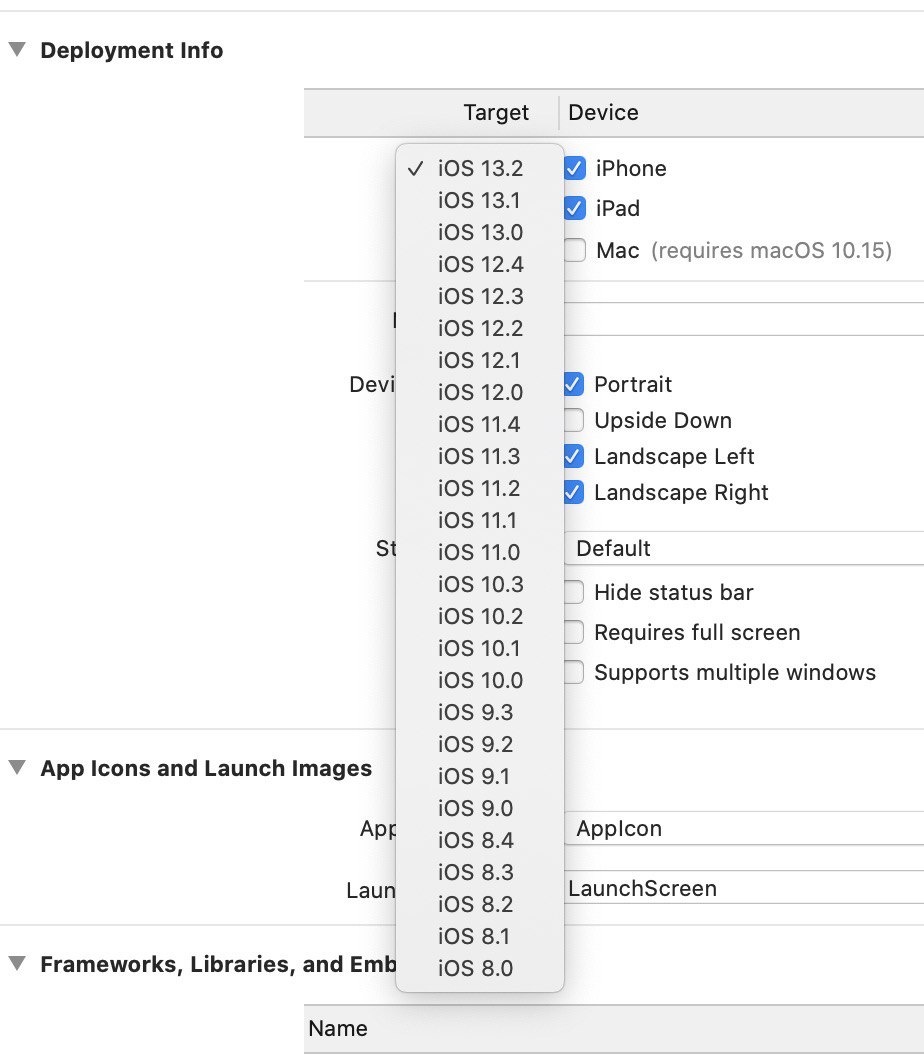Select iOS 10.2 from the popup
Image resolution: width=924 pixels, height=1056 pixels.
click(480, 616)
